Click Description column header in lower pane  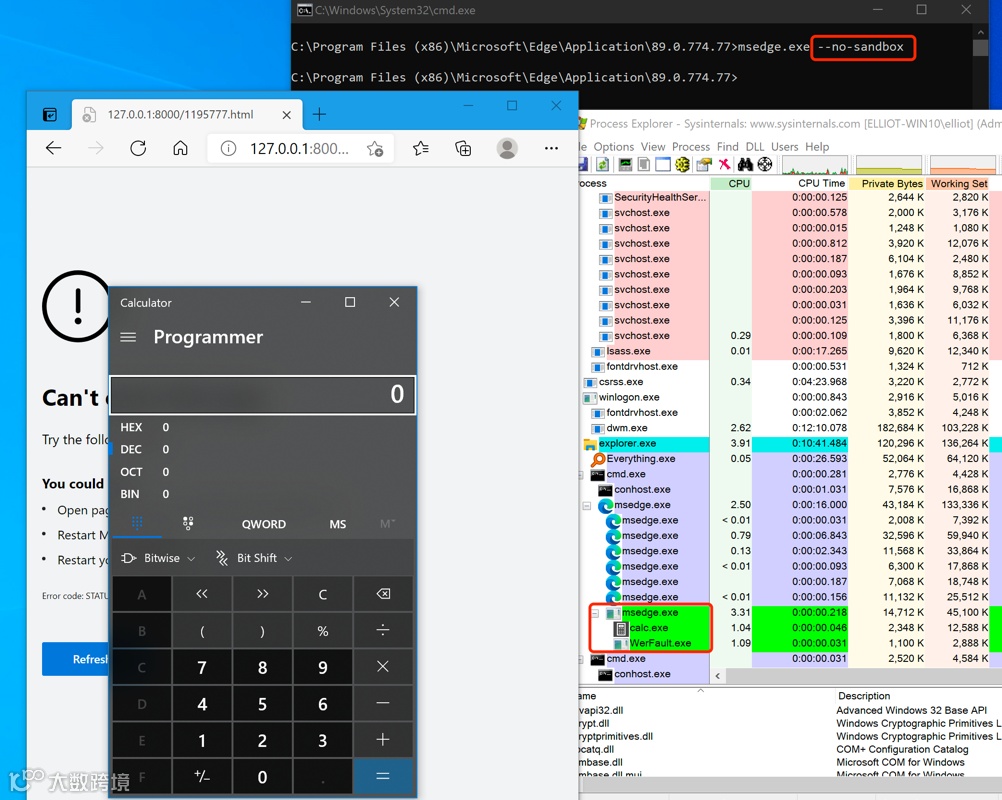[863, 696]
